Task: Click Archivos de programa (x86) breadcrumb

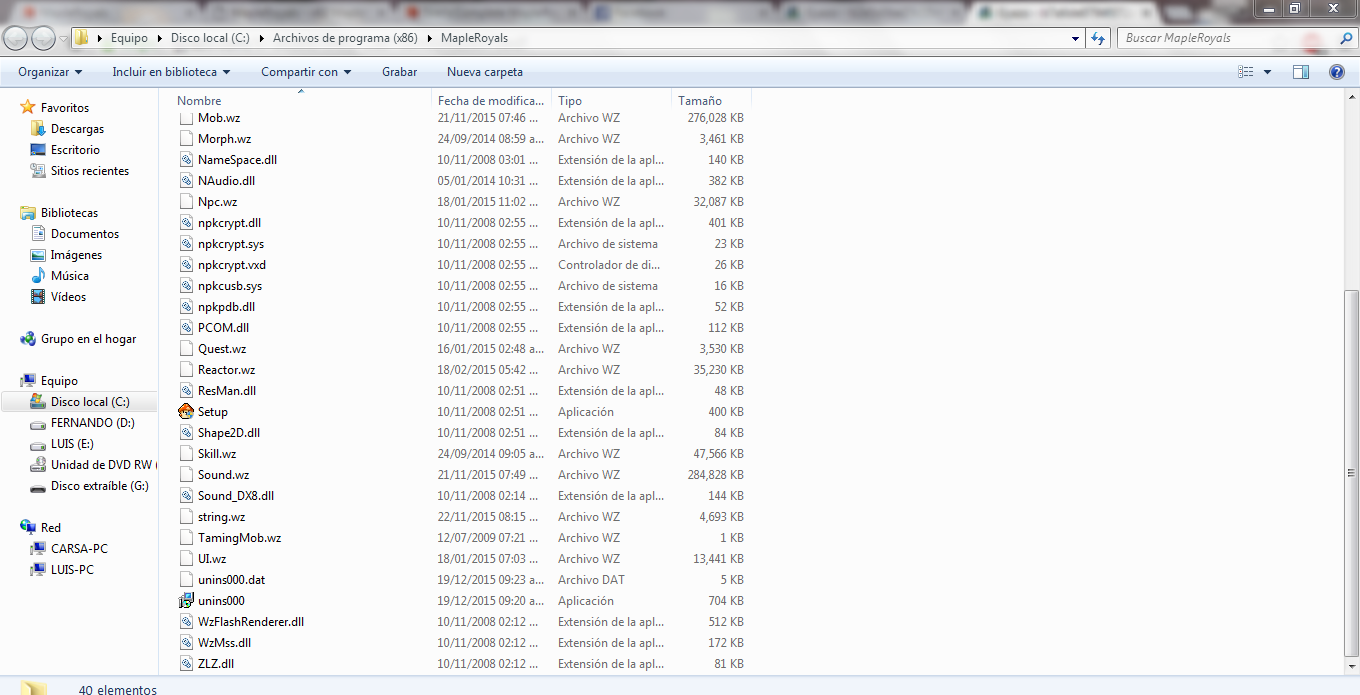Action: [x=345, y=38]
